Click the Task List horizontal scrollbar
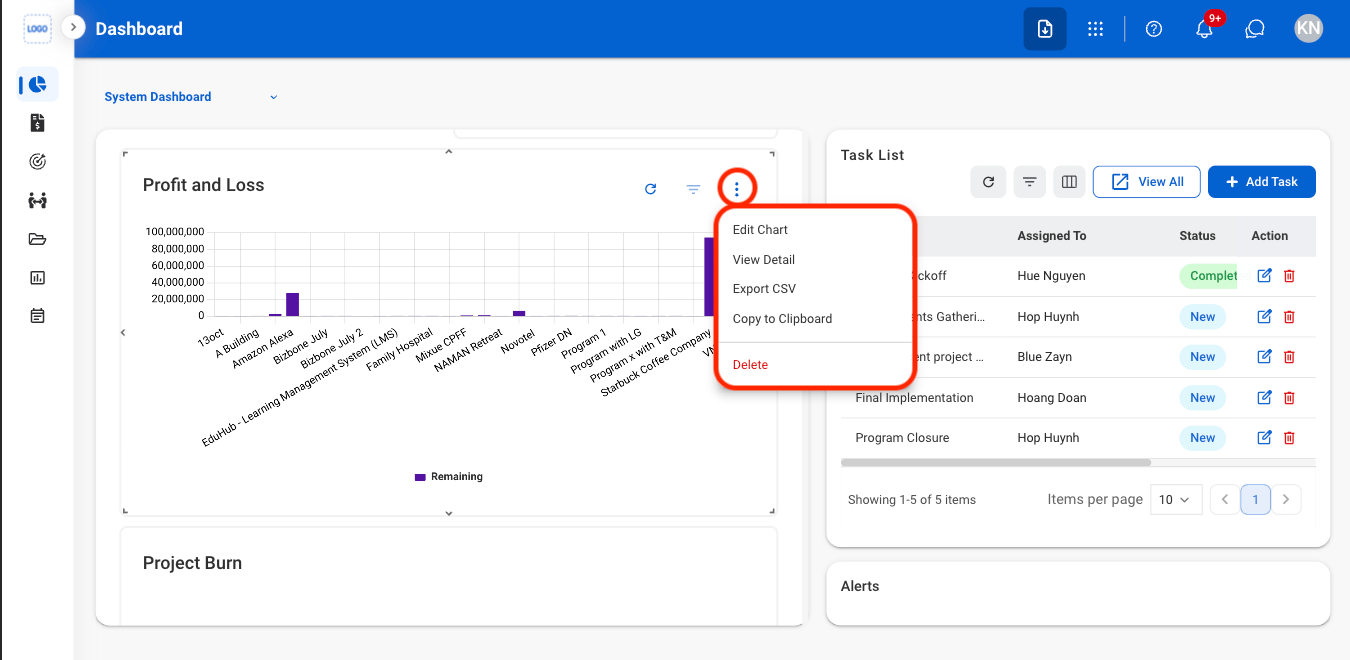 pyautogui.click(x=996, y=463)
